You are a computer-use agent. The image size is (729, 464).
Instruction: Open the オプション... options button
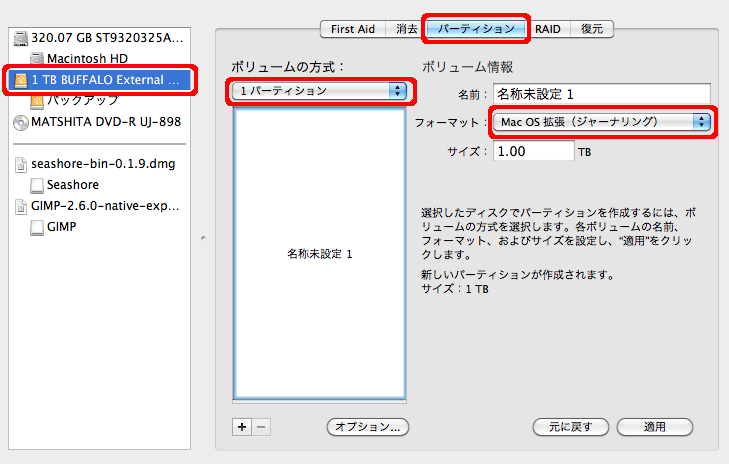[x=368, y=427]
